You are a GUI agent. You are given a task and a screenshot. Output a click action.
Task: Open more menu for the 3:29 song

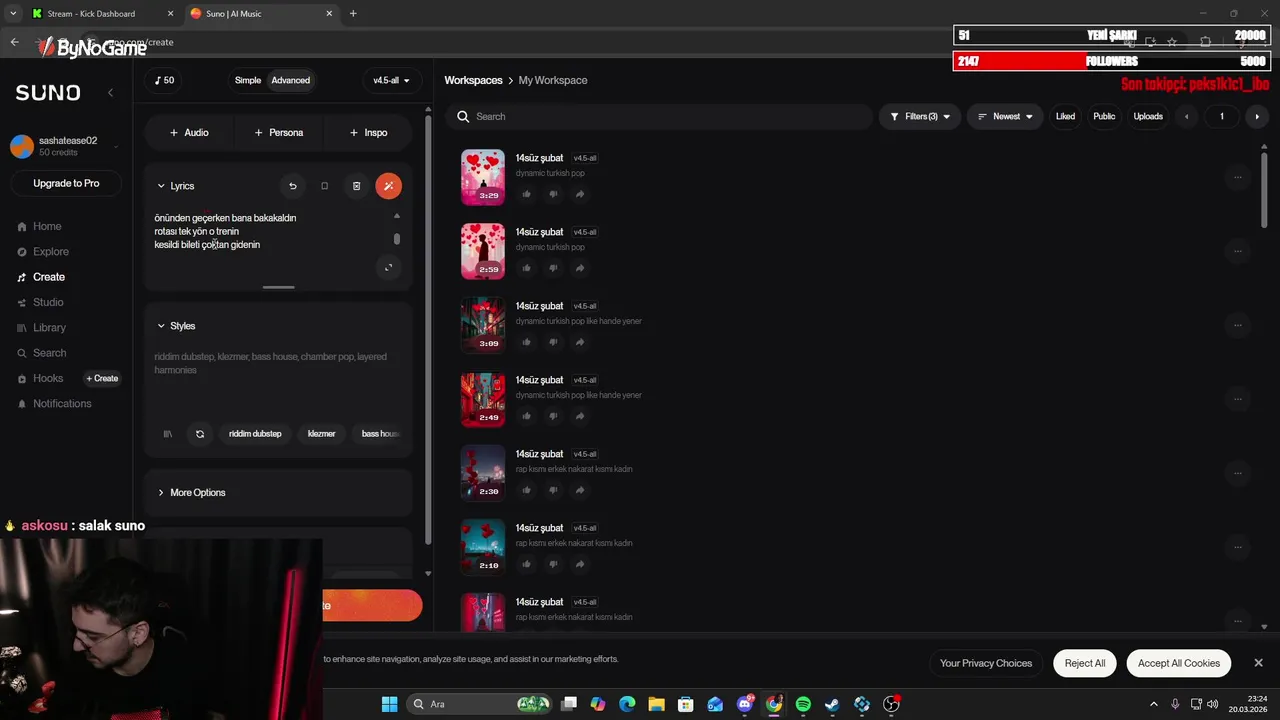click(1237, 177)
